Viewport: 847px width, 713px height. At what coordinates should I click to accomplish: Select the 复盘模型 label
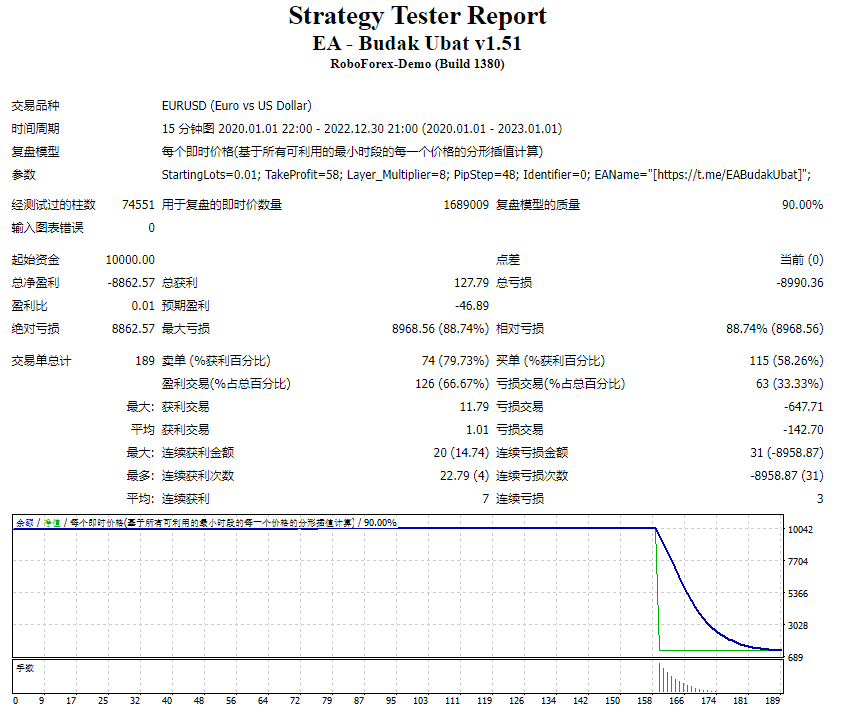tap(35, 152)
